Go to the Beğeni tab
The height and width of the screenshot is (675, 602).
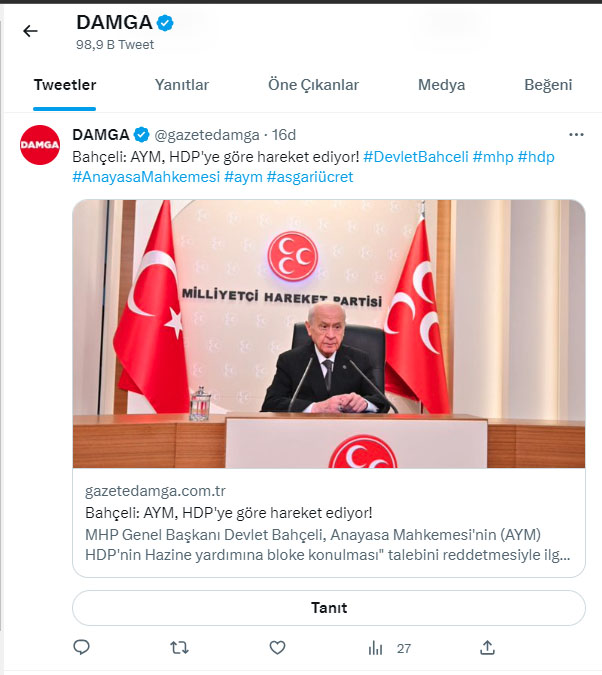coord(548,85)
